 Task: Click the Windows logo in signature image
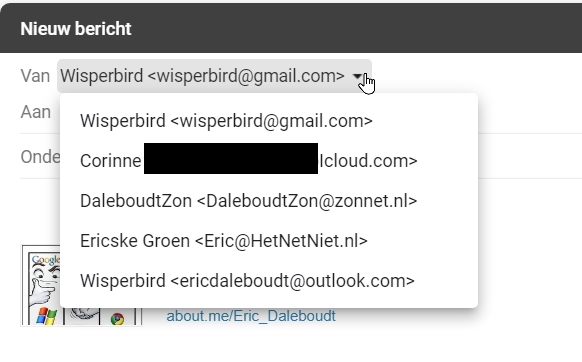[x=47, y=316]
